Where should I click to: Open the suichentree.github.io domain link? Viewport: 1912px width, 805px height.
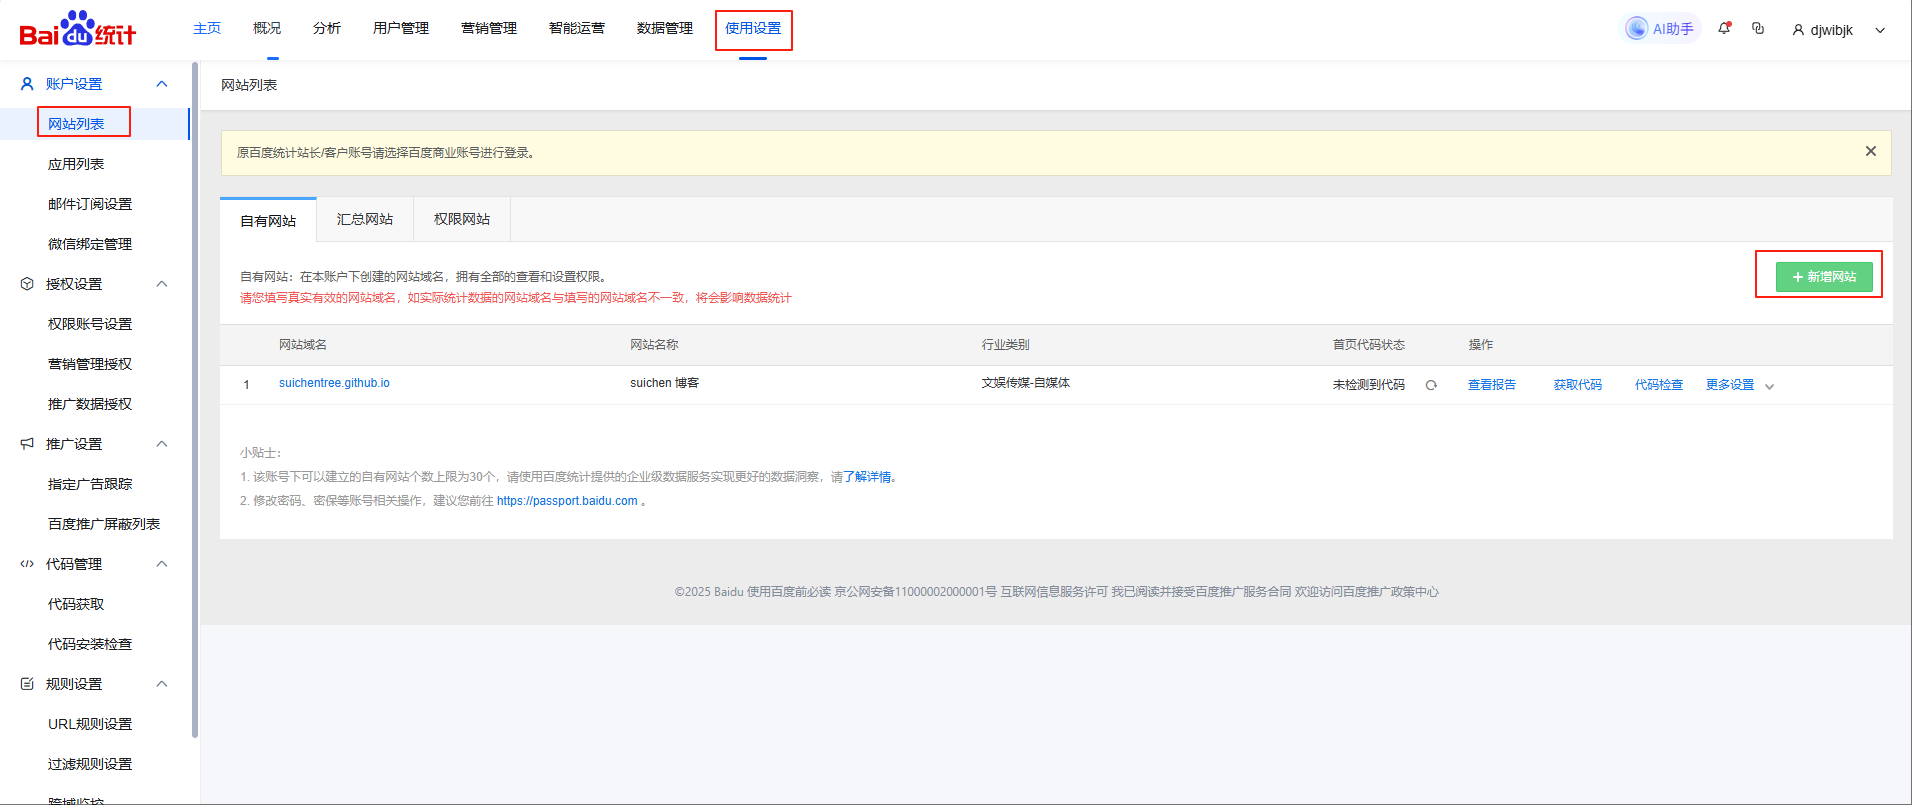point(334,383)
